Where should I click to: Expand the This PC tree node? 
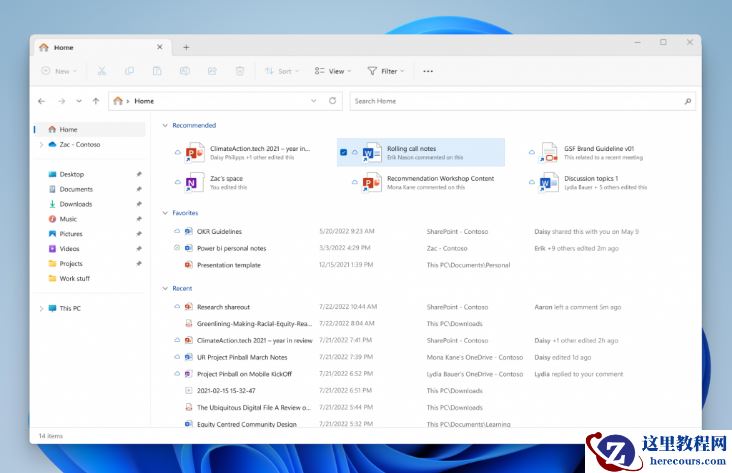42,308
